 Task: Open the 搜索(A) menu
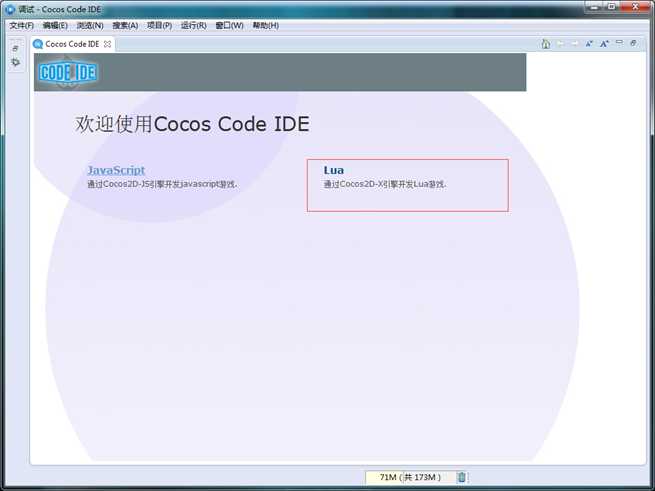(x=125, y=25)
